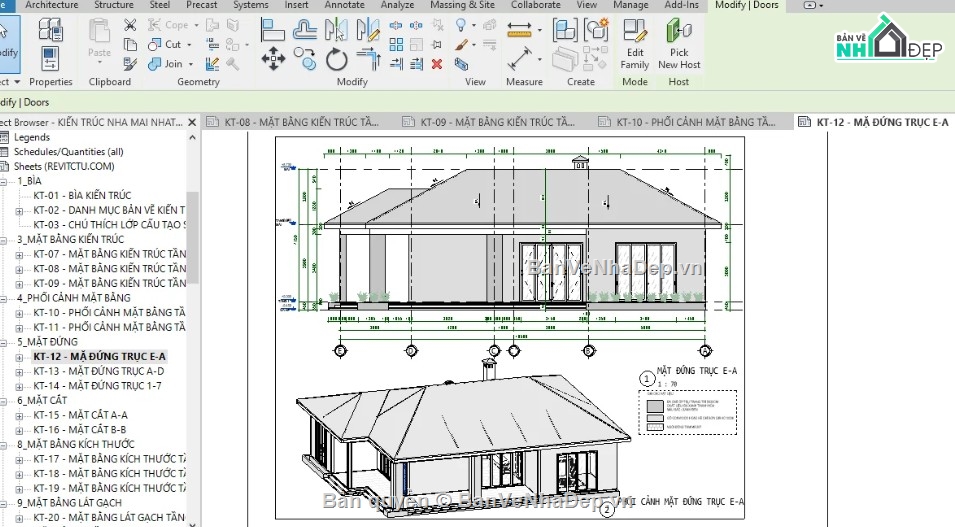Expand the KT-02 sheet node

point(19,211)
